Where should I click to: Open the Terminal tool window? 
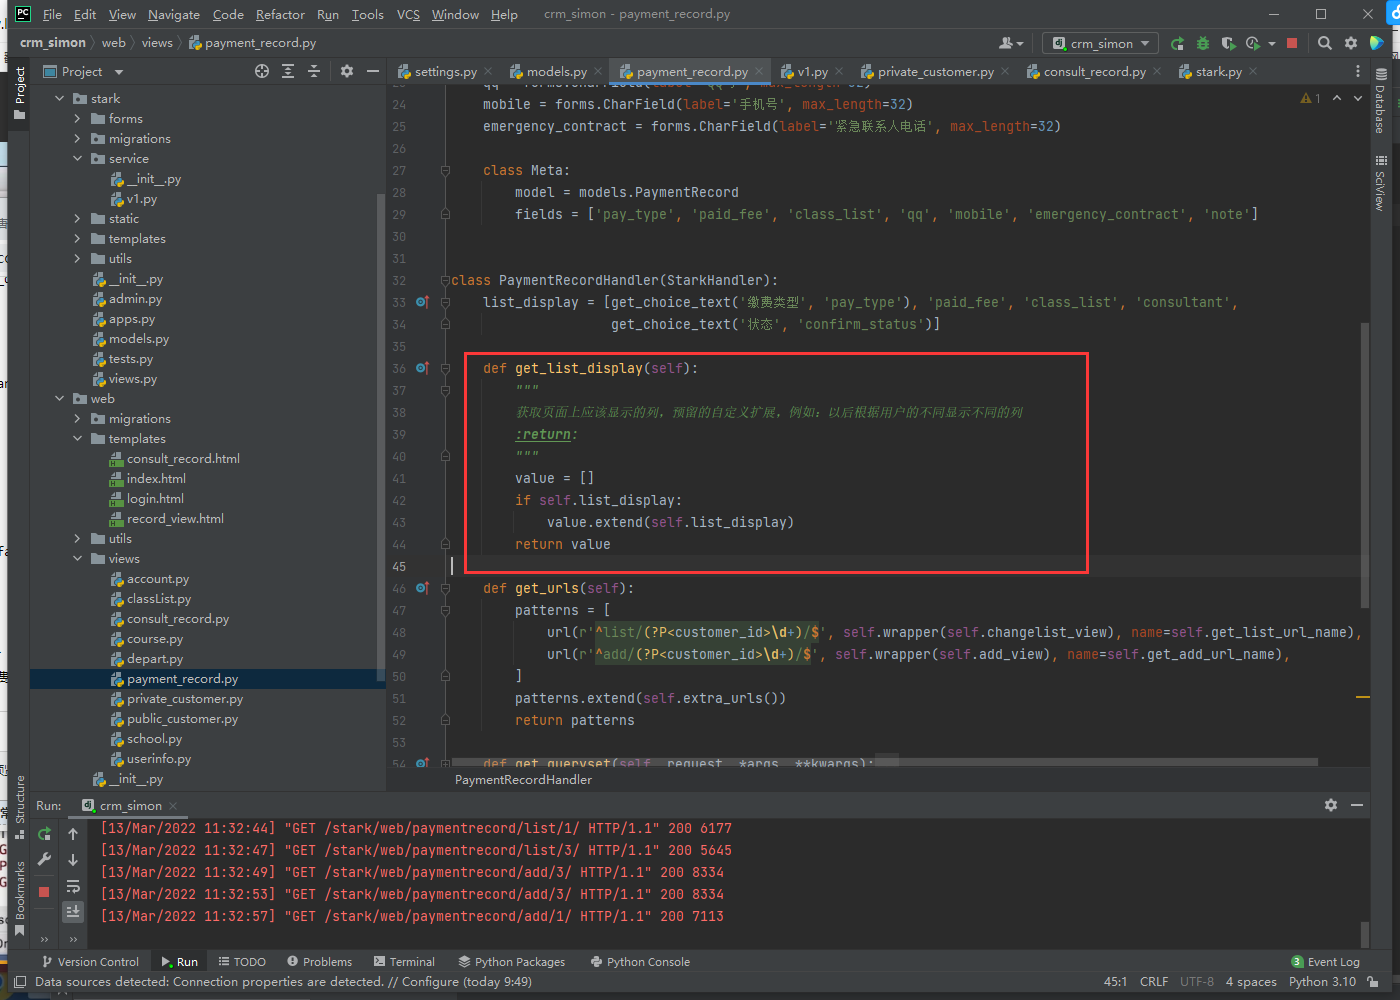pyautogui.click(x=404, y=962)
